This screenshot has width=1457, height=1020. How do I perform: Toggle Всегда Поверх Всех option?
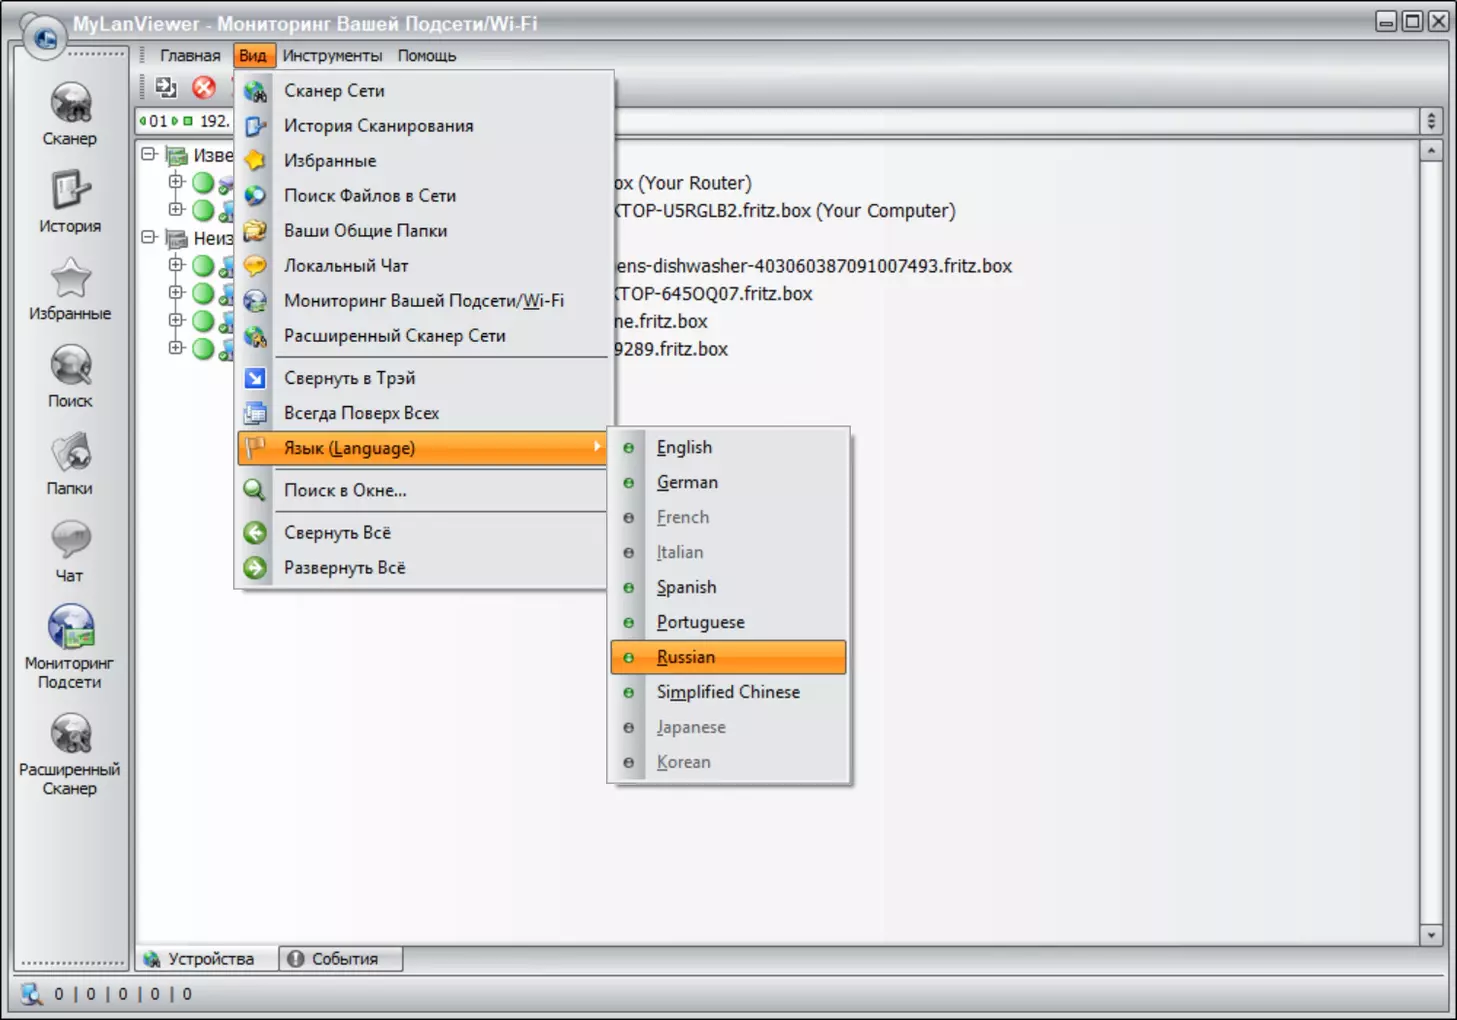[x=361, y=413]
